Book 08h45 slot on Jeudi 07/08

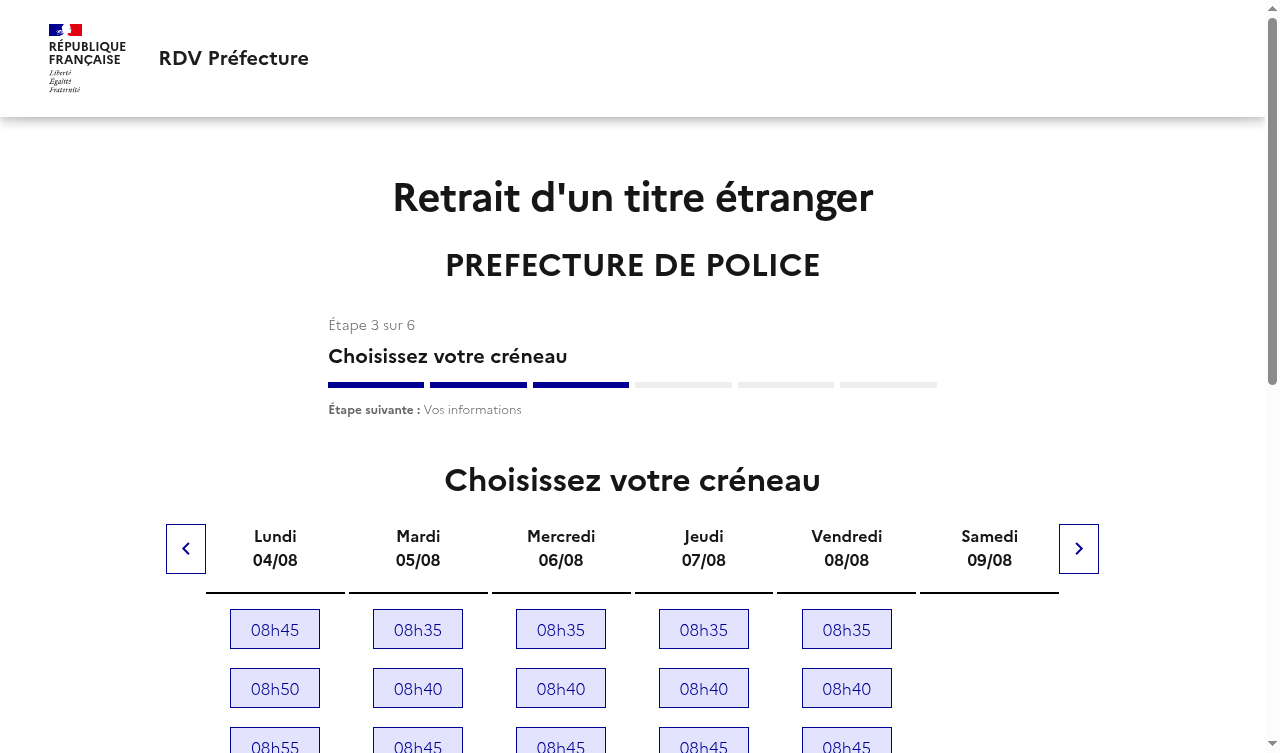[704, 741]
